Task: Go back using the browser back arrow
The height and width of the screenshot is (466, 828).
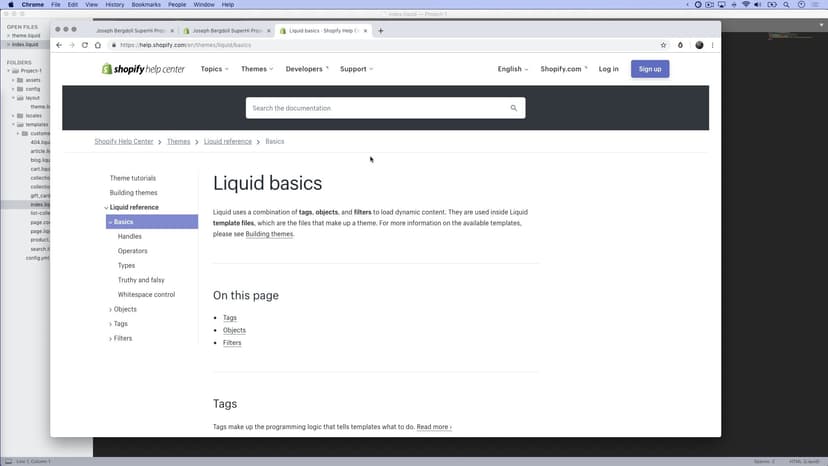Action: pyautogui.click(x=59, y=45)
